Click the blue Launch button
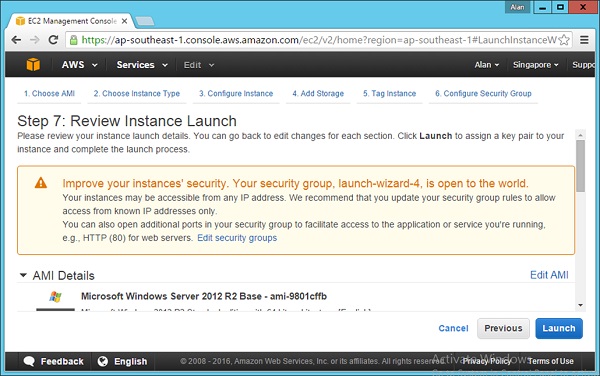 [x=559, y=328]
